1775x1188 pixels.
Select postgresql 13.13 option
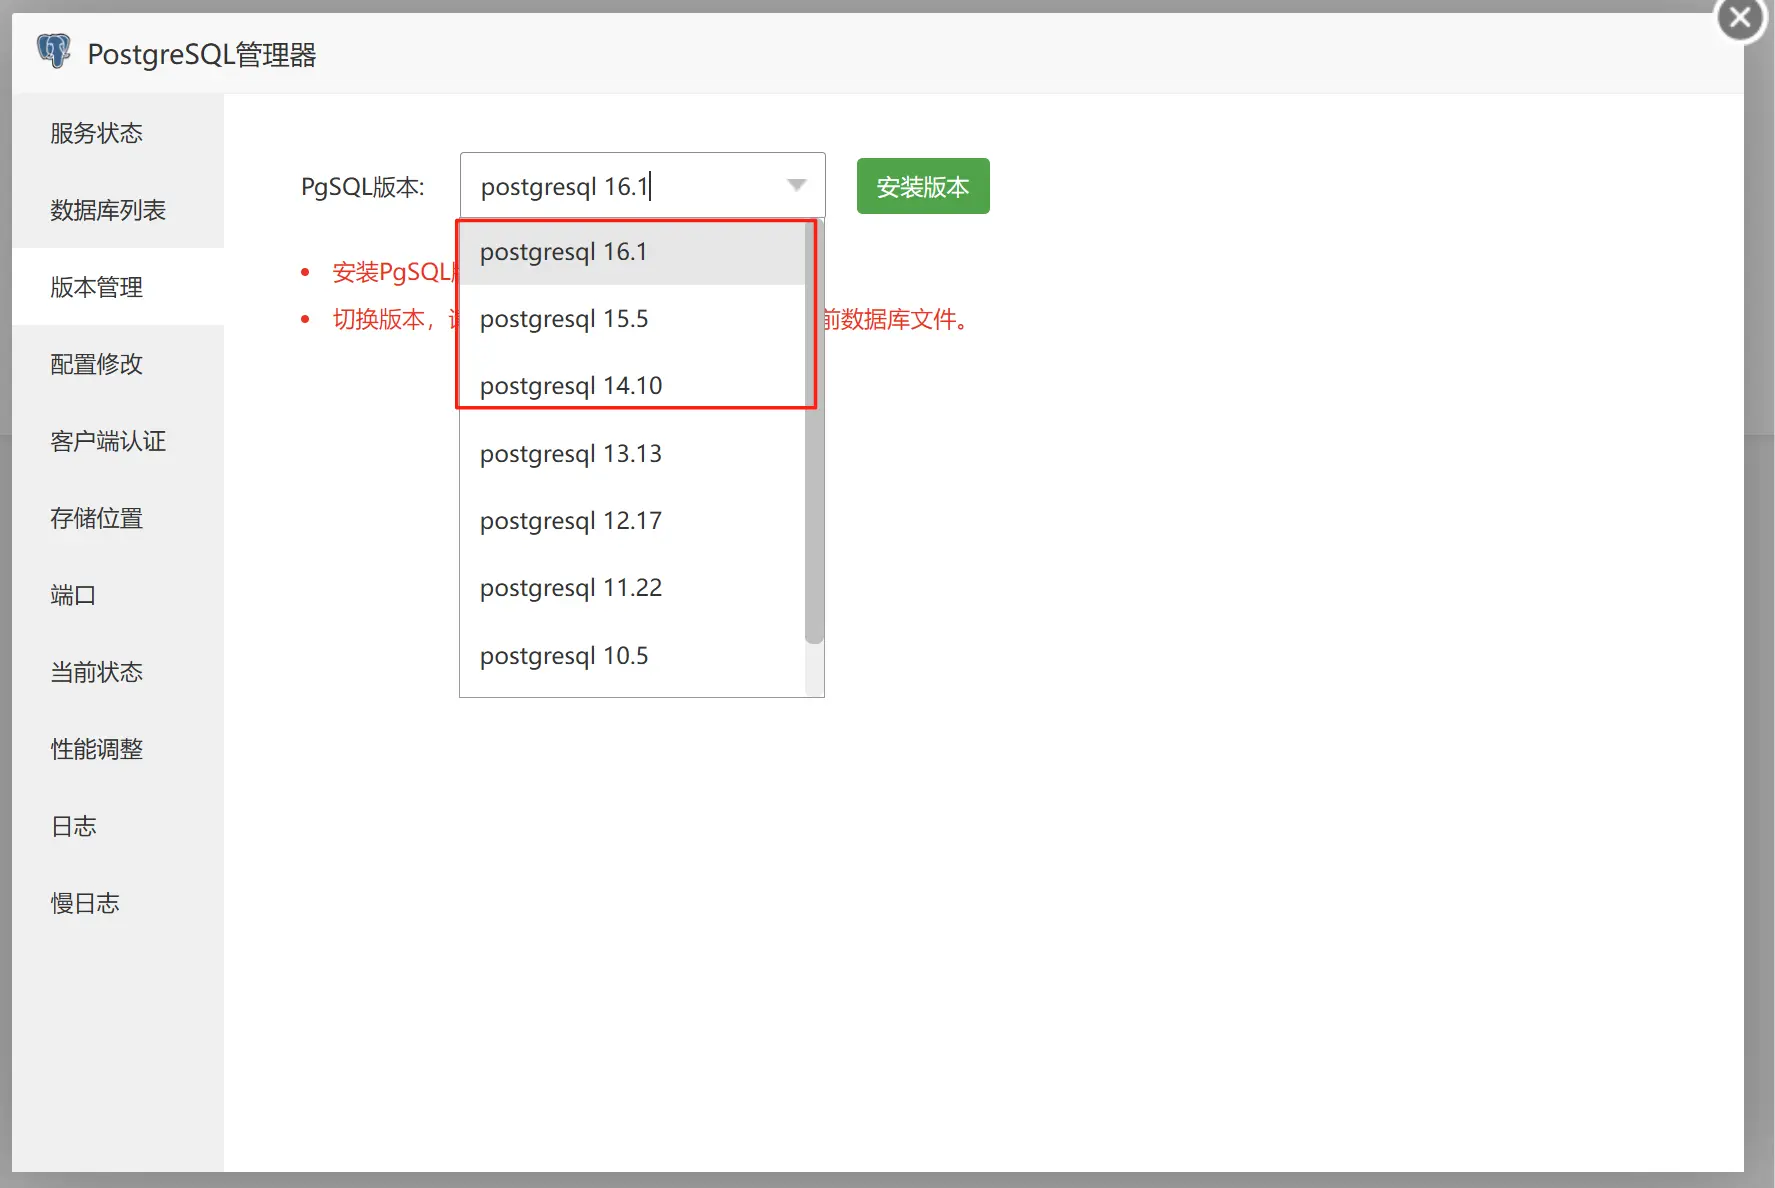[632, 454]
